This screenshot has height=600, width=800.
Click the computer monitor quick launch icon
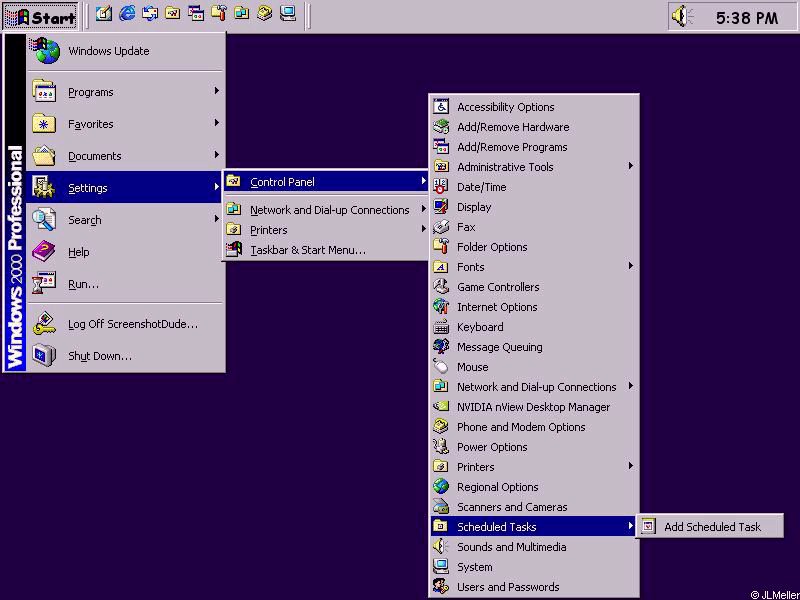coord(288,14)
